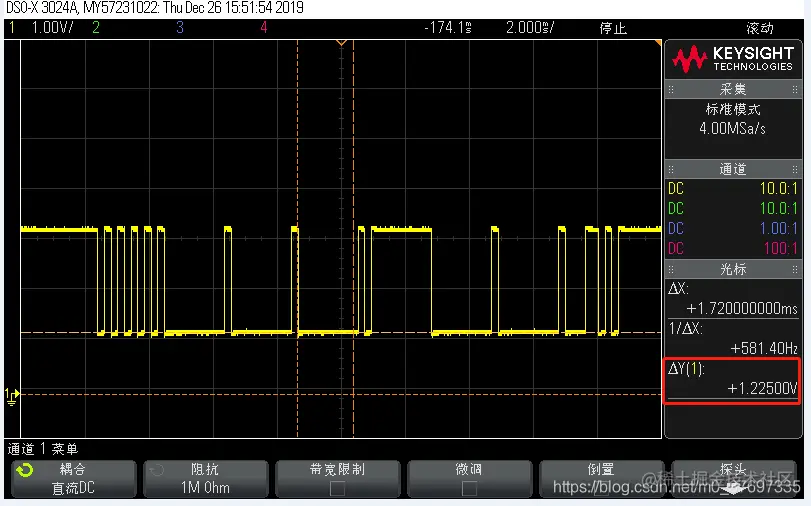
Task: Click blue DC 1.00:1 channel row
Action: point(733,229)
